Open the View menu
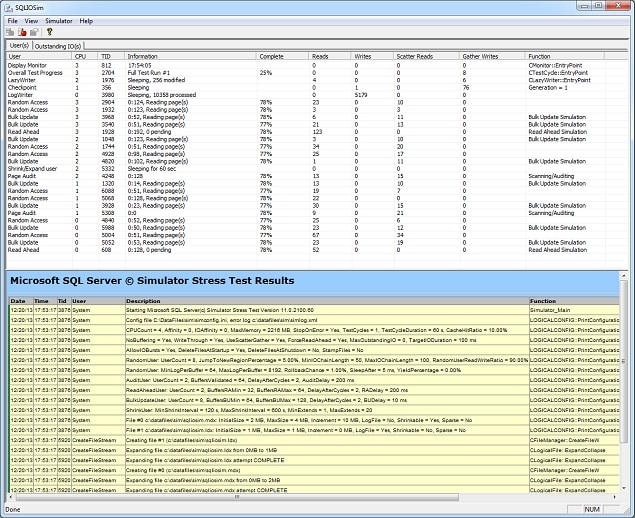635x518 pixels. click(31, 21)
